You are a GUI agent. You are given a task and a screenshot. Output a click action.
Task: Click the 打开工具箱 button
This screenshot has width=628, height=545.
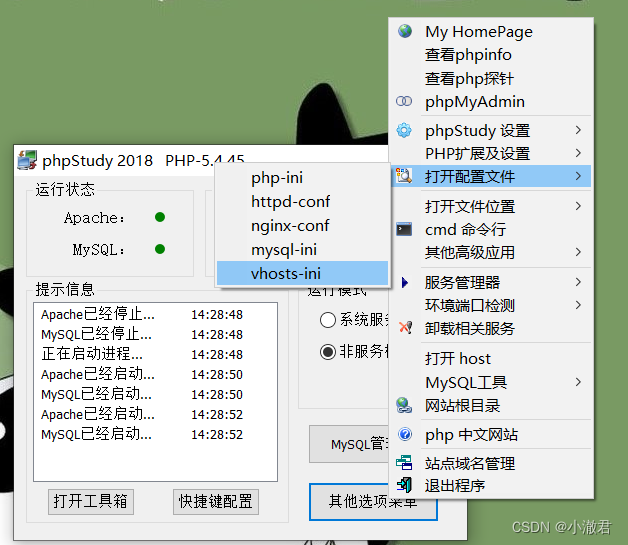[x=91, y=501]
